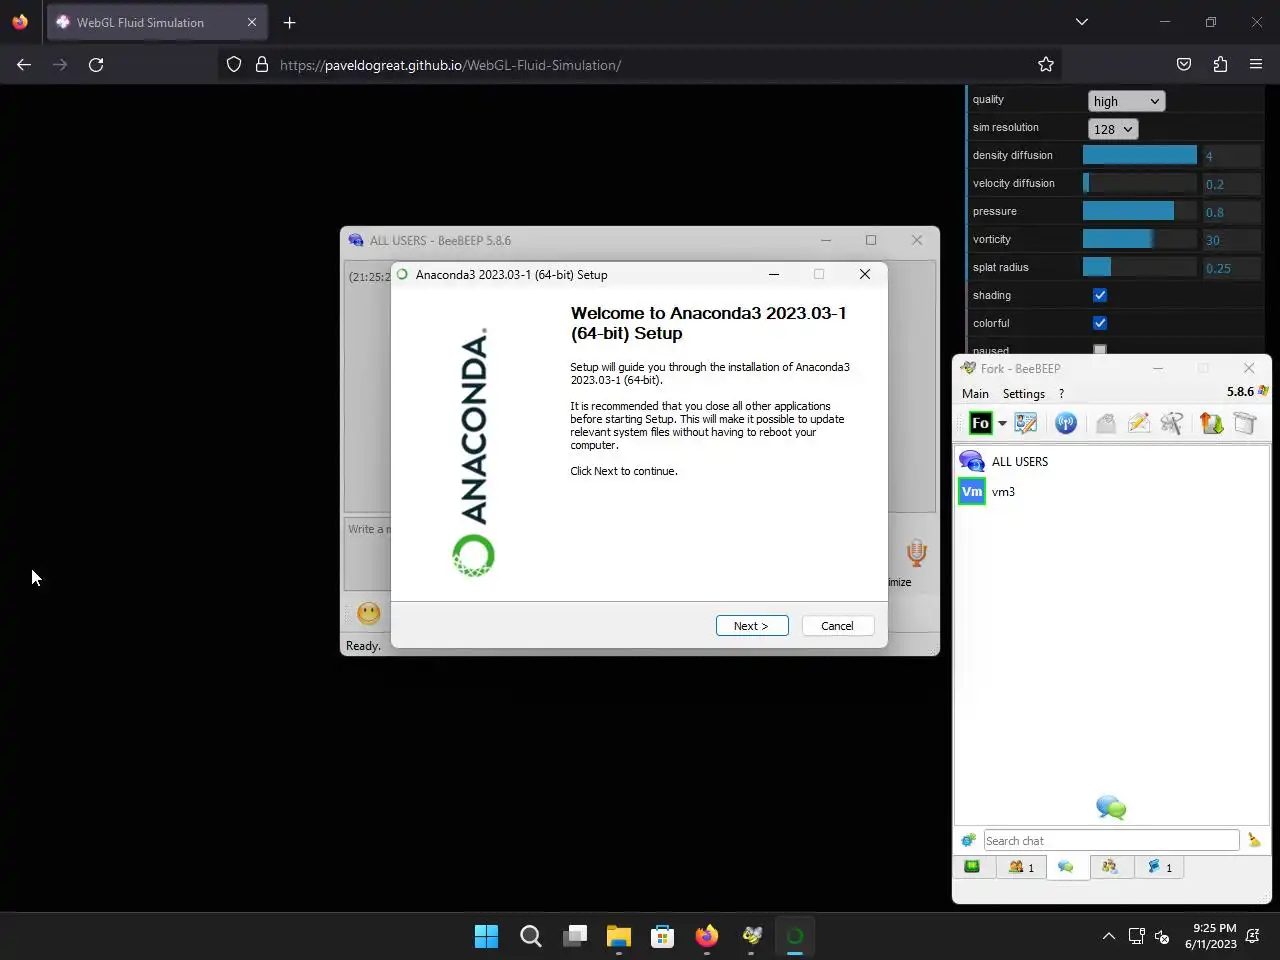Open the edit profile icon in BeeBEEP toolbar

1026,423
